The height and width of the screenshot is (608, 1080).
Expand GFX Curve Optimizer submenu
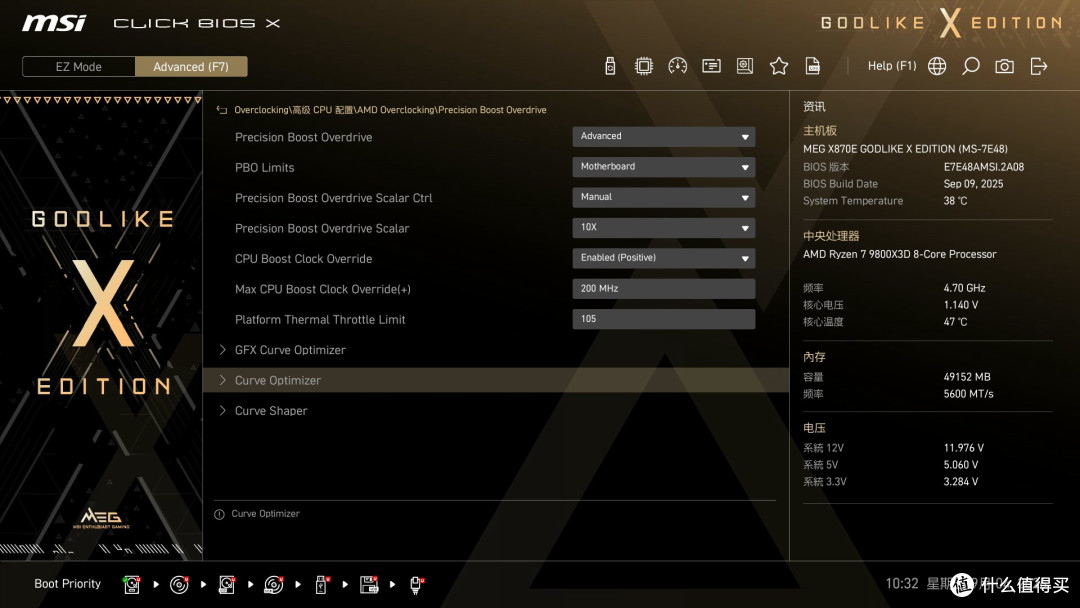click(496, 350)
